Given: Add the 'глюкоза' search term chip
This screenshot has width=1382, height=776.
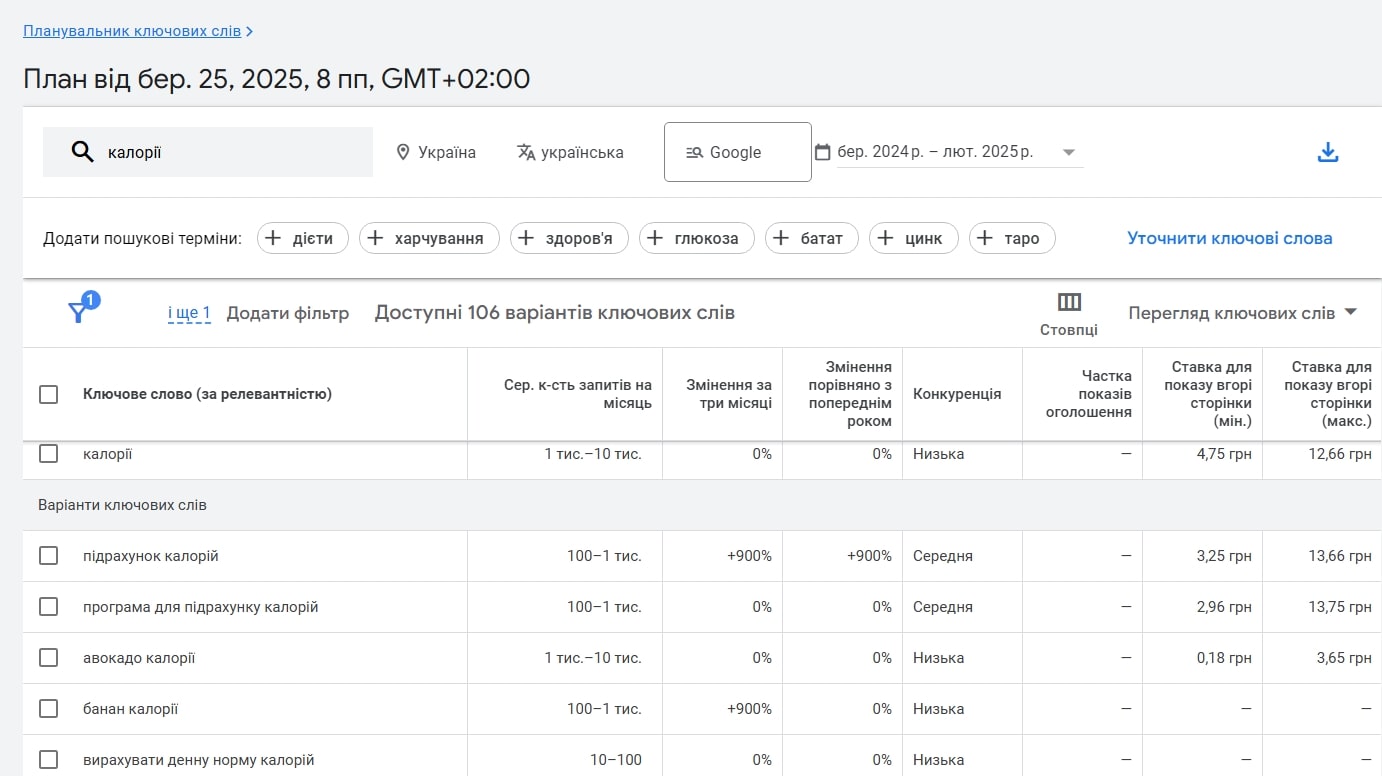Looking at the screenshot, I should click(697, 238).
